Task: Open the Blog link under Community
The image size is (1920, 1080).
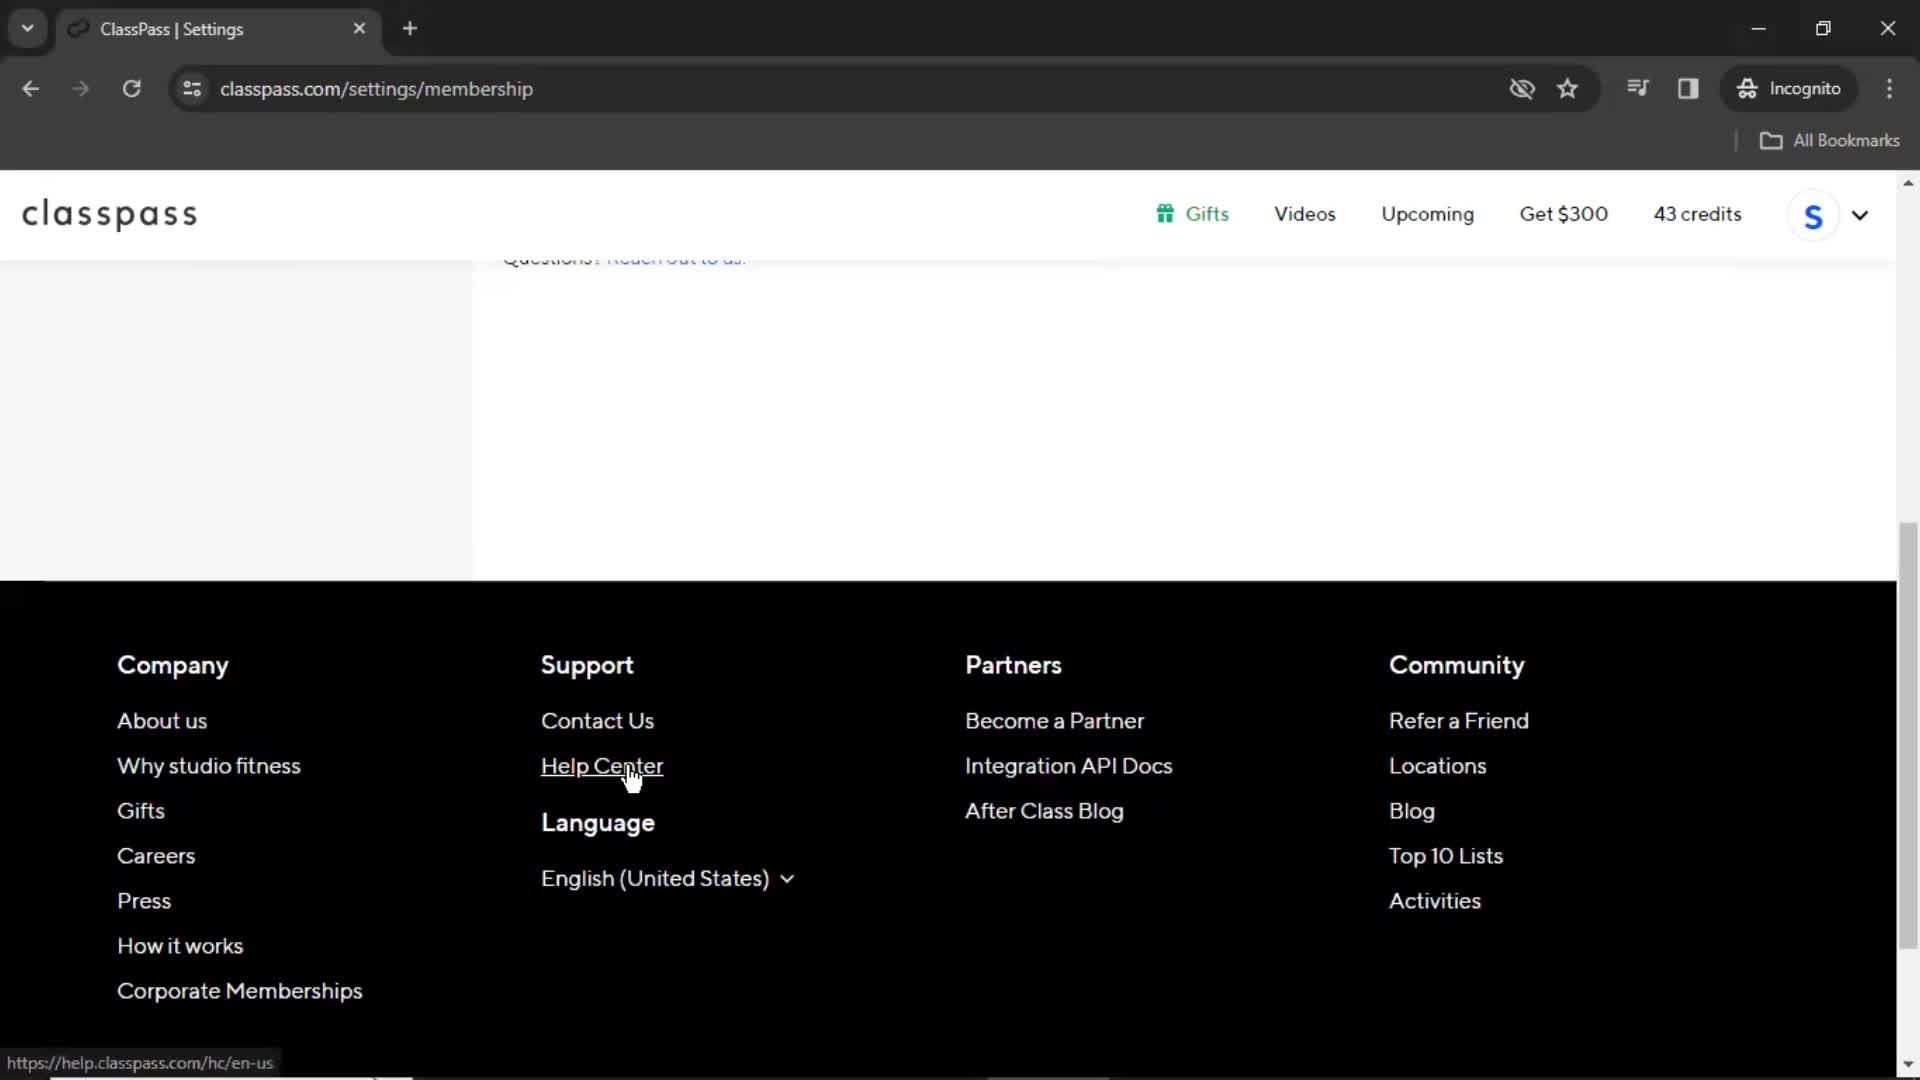Action: [x=1411, y=811]
